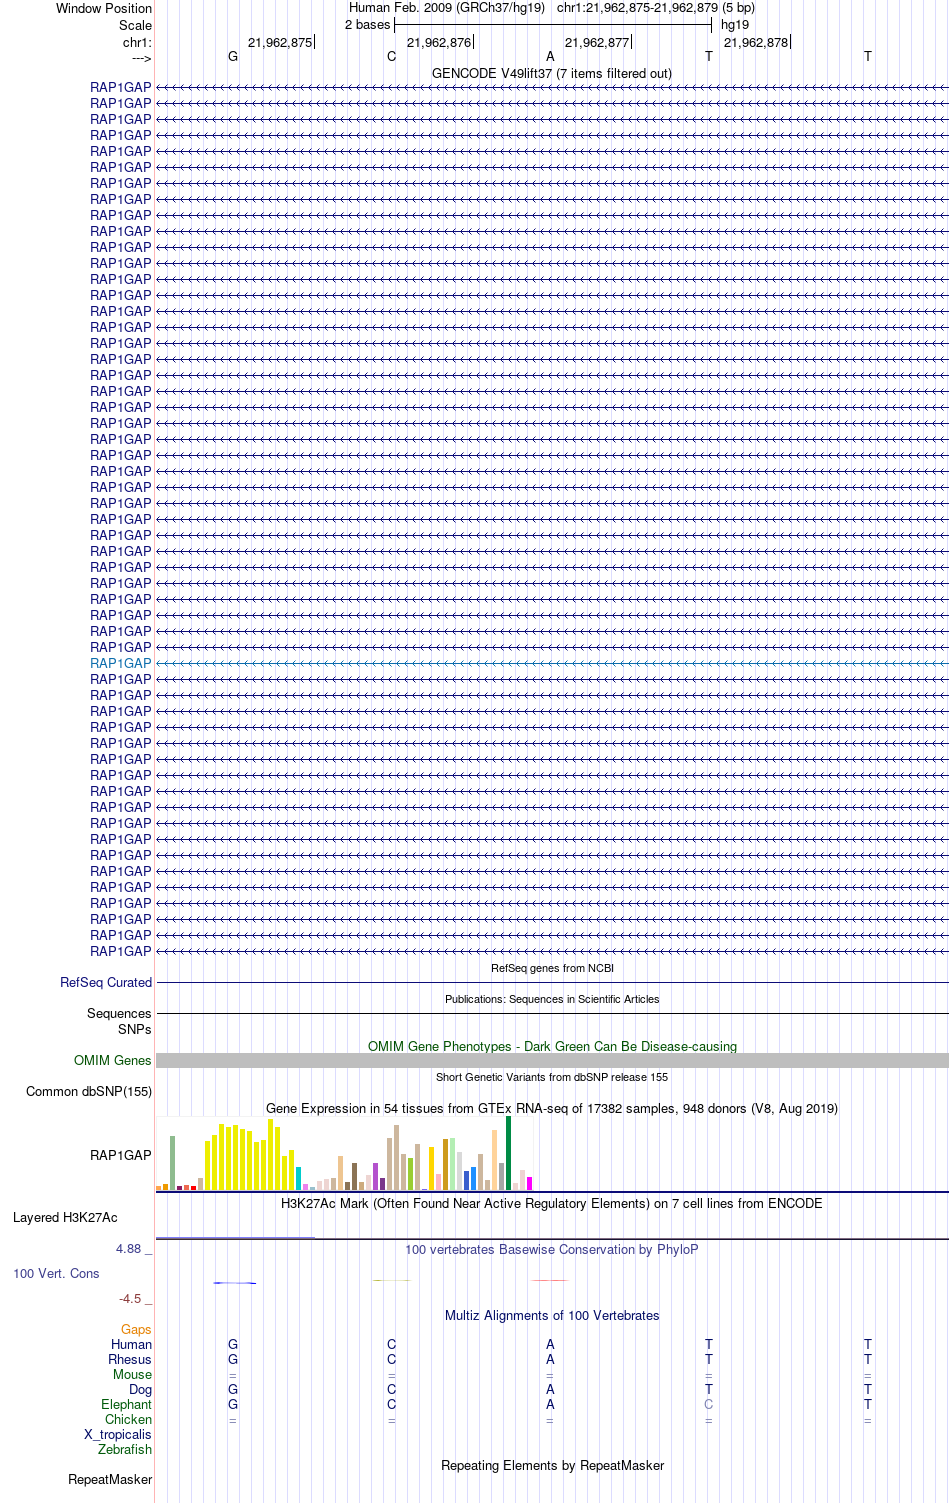Click the GENCODE V49lift37 track title

552,73
